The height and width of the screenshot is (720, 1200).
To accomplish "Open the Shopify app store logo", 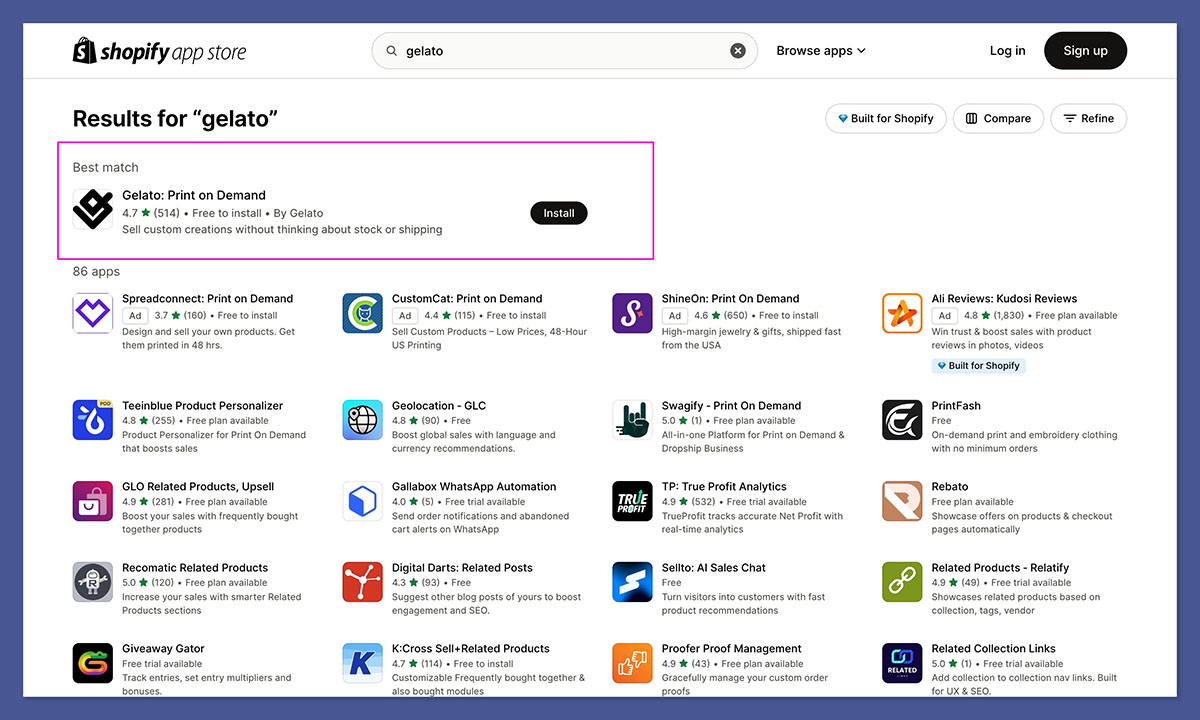I will coord(159,51).
